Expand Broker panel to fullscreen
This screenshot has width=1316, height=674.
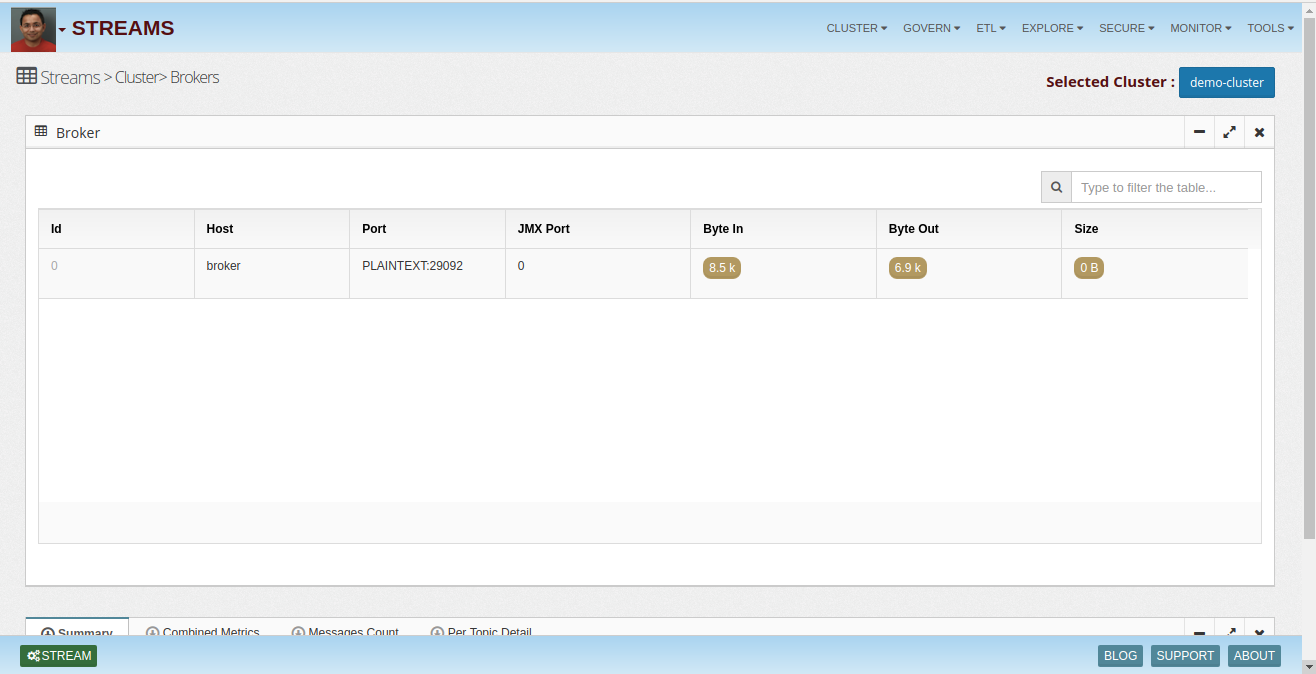pos(1229,132)
